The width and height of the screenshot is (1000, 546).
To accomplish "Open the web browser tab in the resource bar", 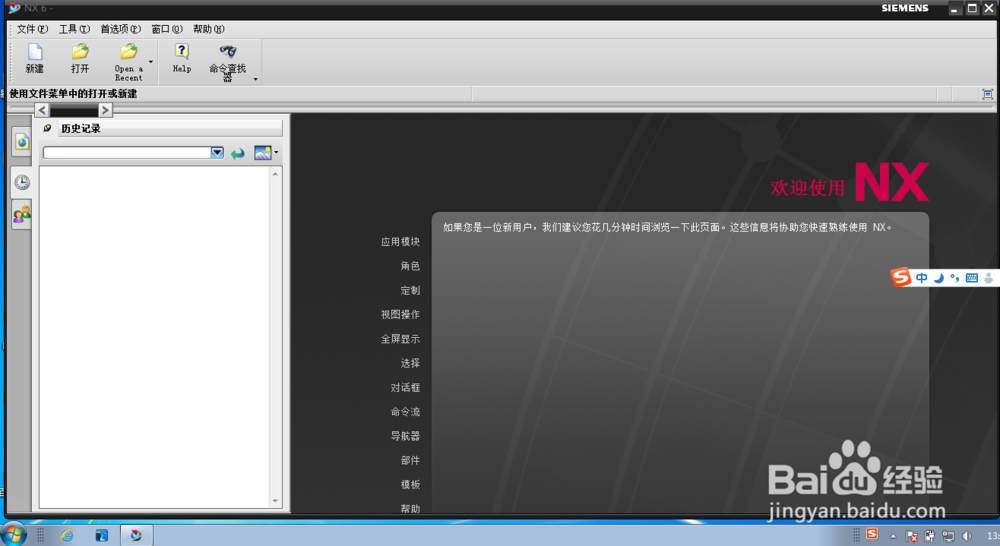I will [22, 142].
